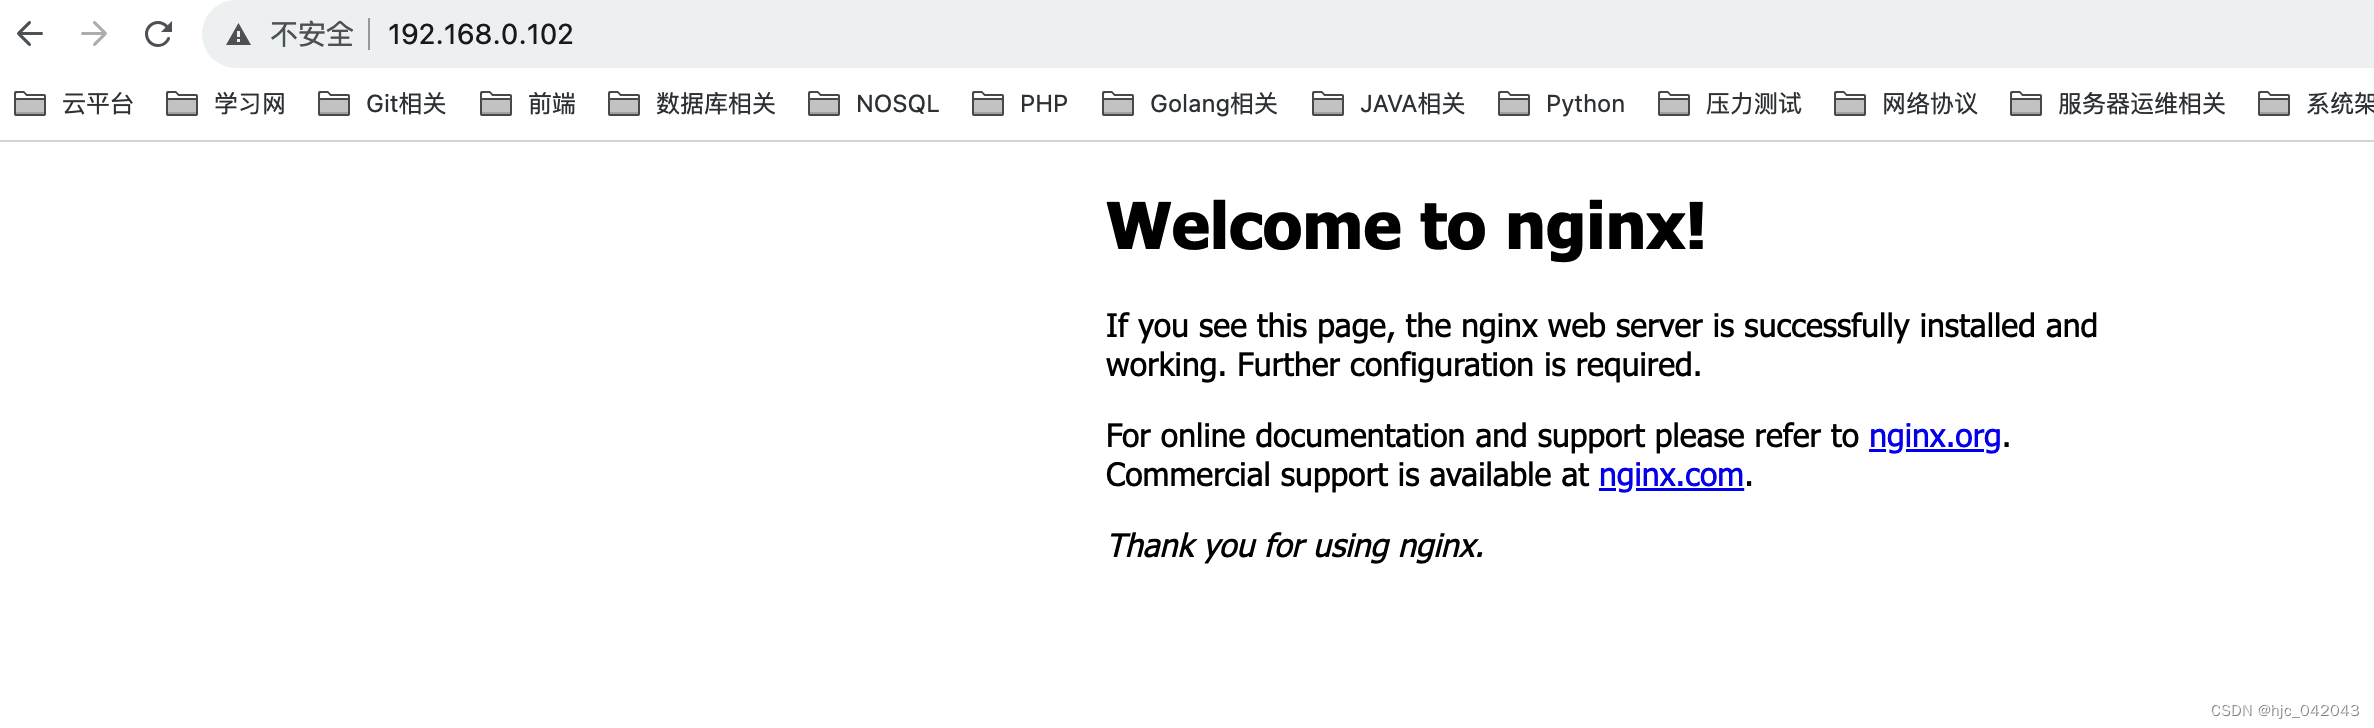Open the 压力测试 bookmark folder
Viewport: 2374px width, 728px height.
click(x=1730, y=104)
